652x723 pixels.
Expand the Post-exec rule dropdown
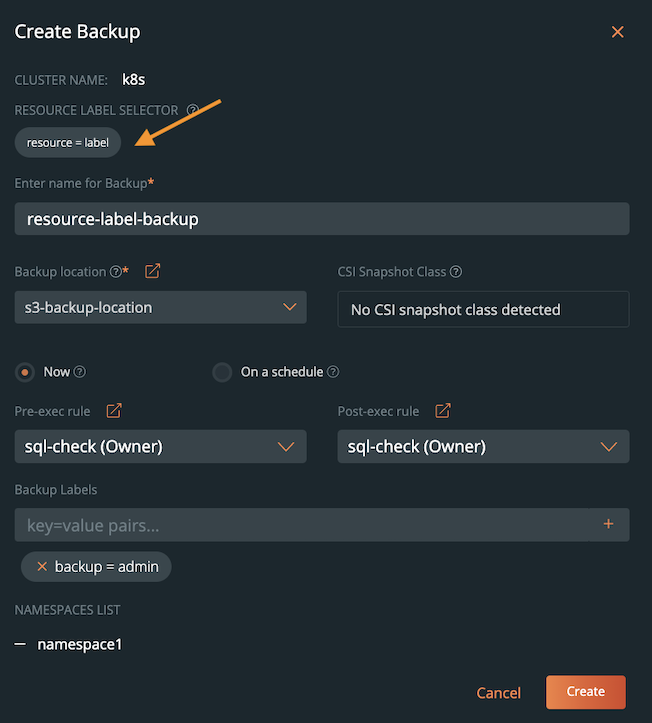point(483,447)
